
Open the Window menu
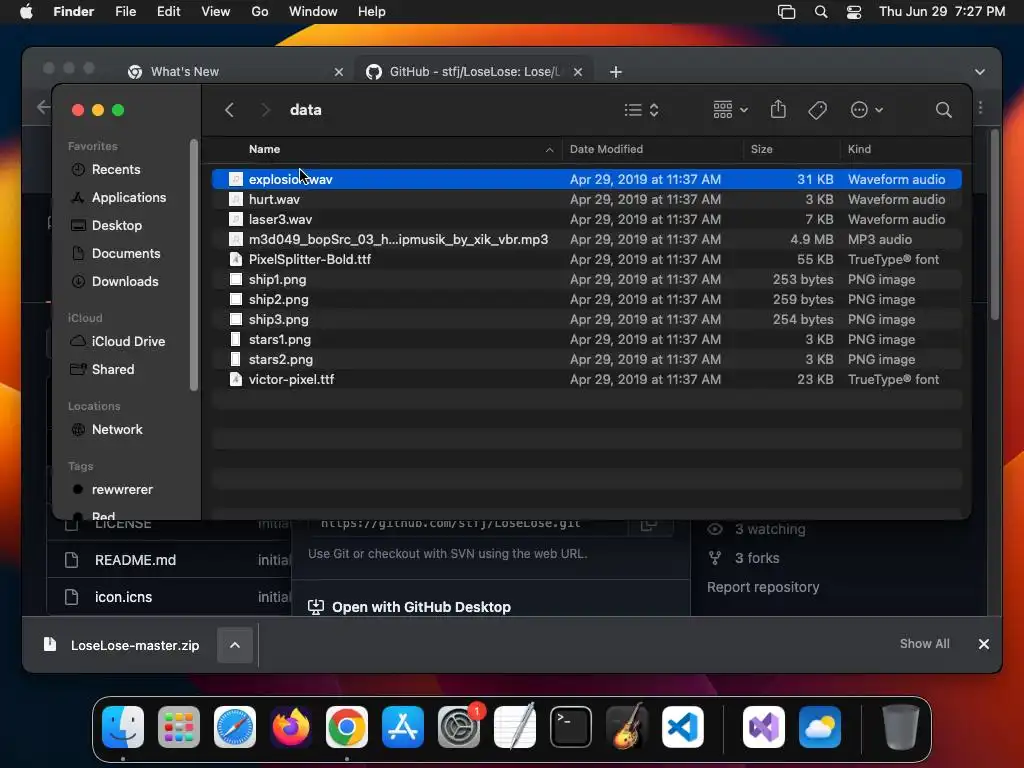tap(313, 12)
